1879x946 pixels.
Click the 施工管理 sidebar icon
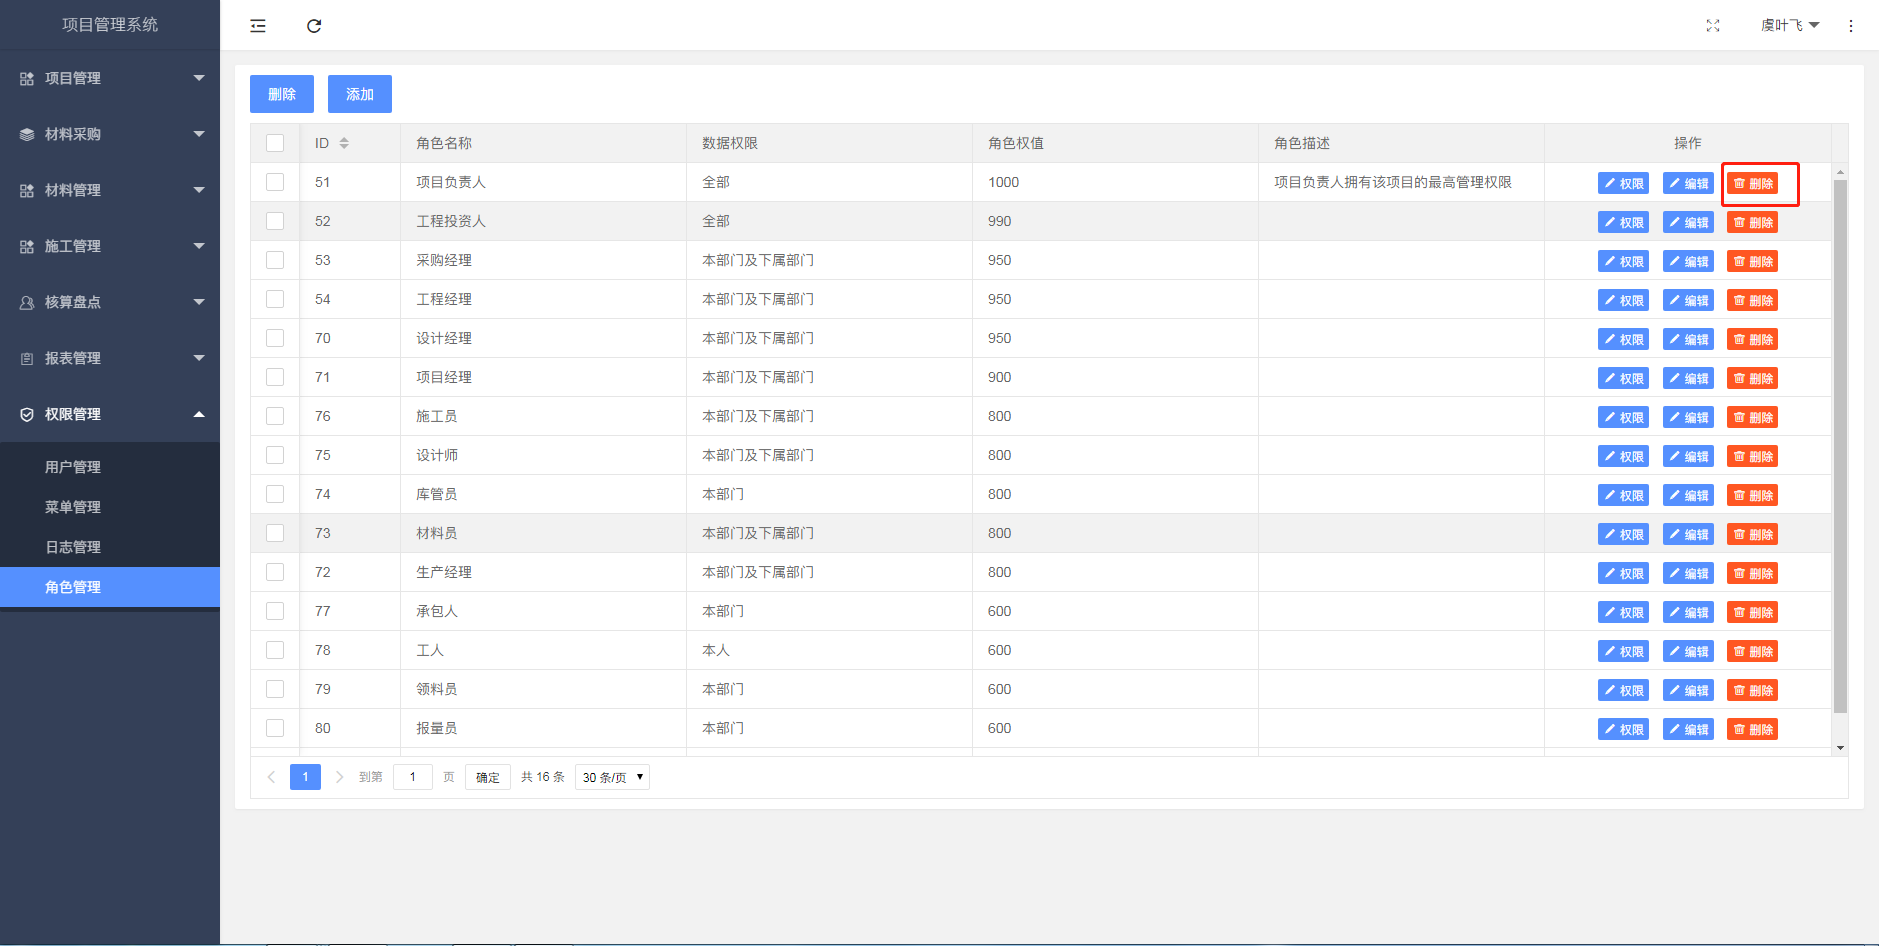point(27,246)
